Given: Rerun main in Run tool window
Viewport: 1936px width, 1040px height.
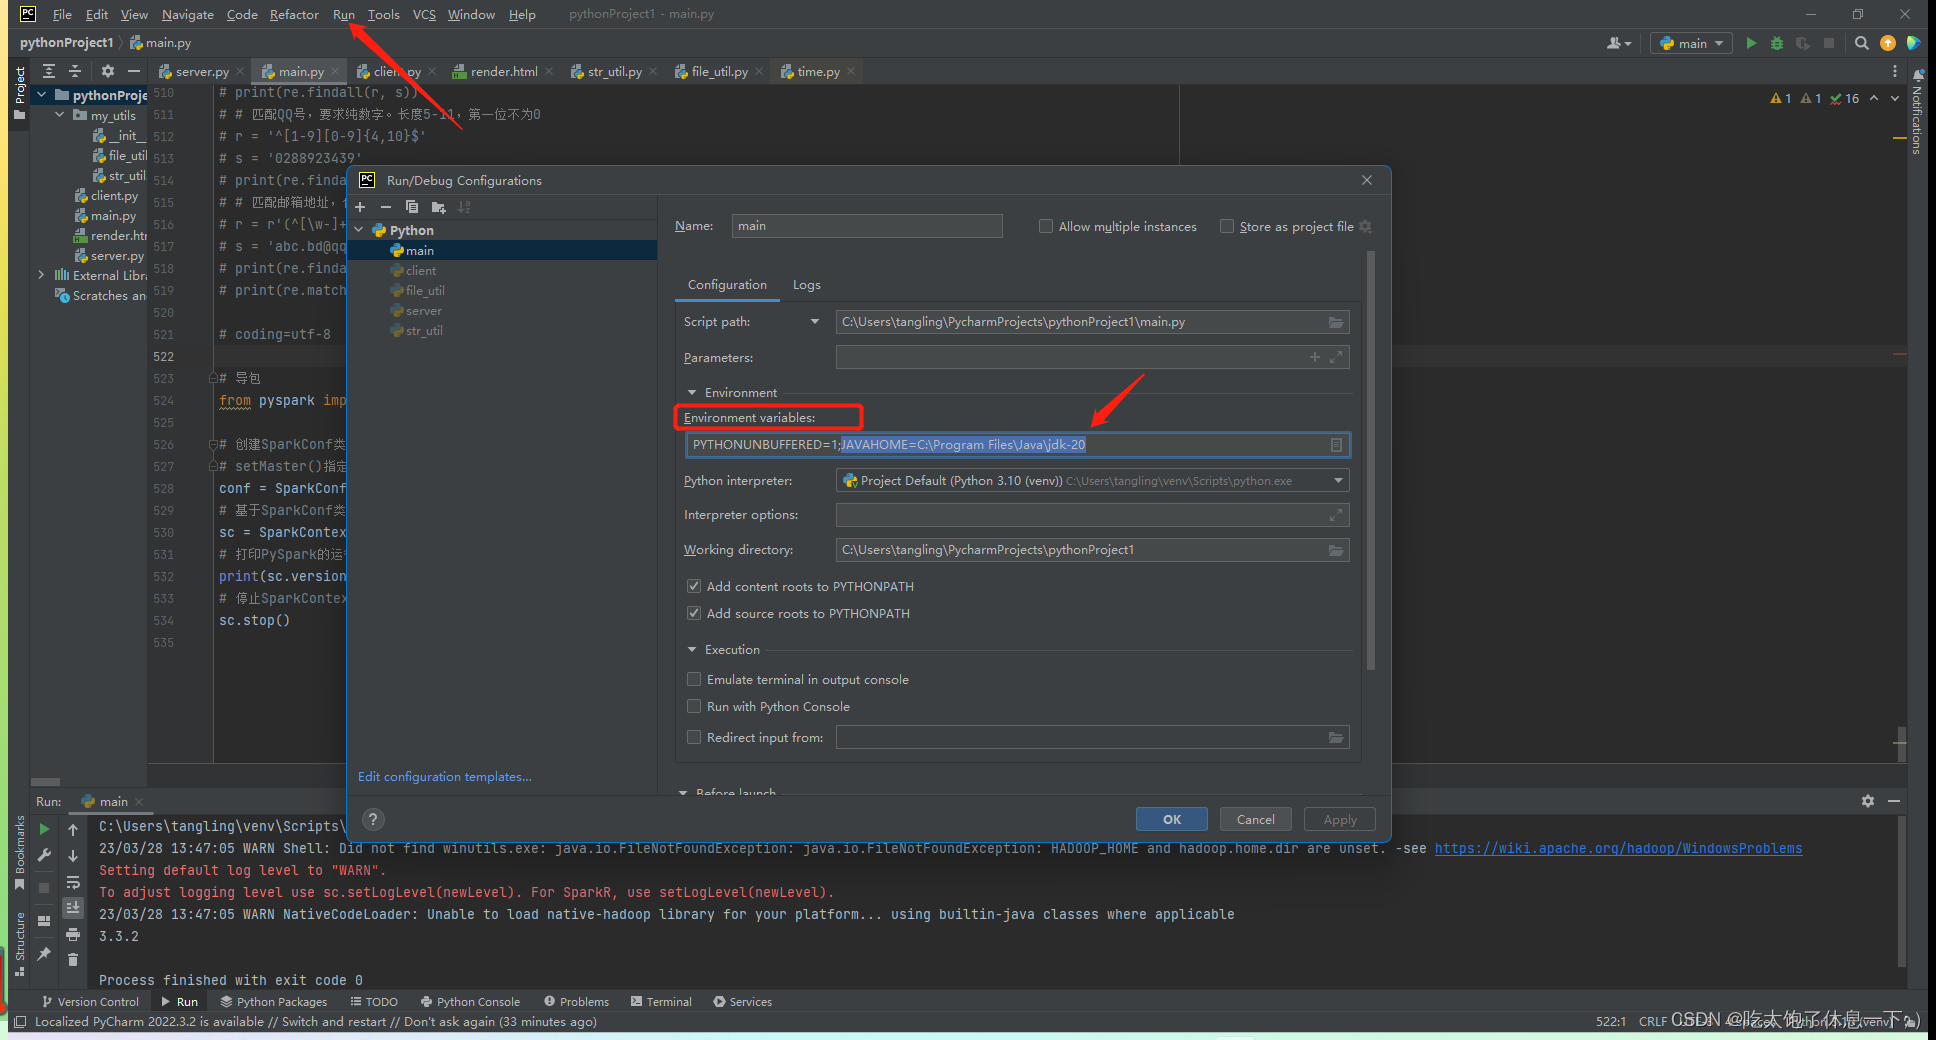Looking at the screenshot, I should pyautogui.click(x=44, y=829).
